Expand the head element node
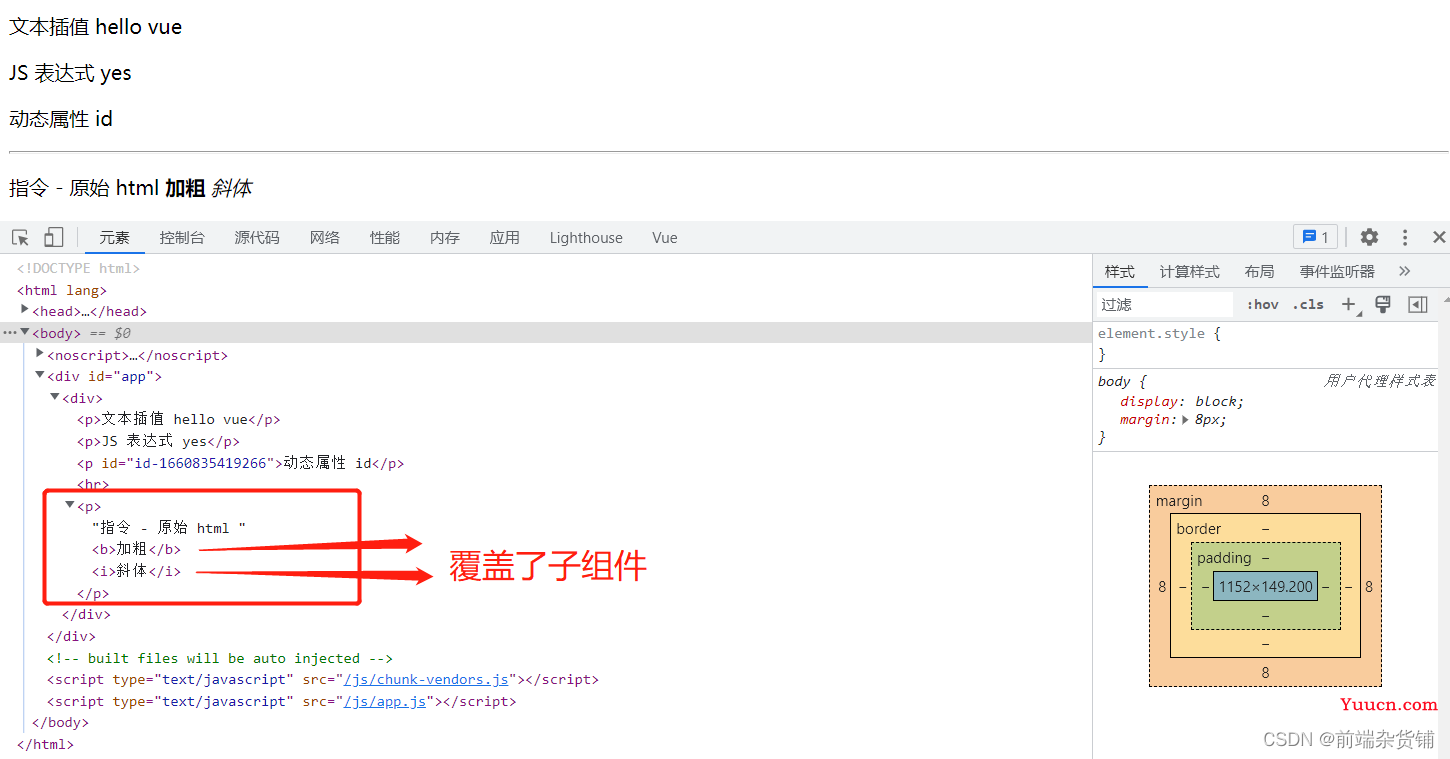Viewport: 1450px width, 759px height. click(x=25, y=311)
